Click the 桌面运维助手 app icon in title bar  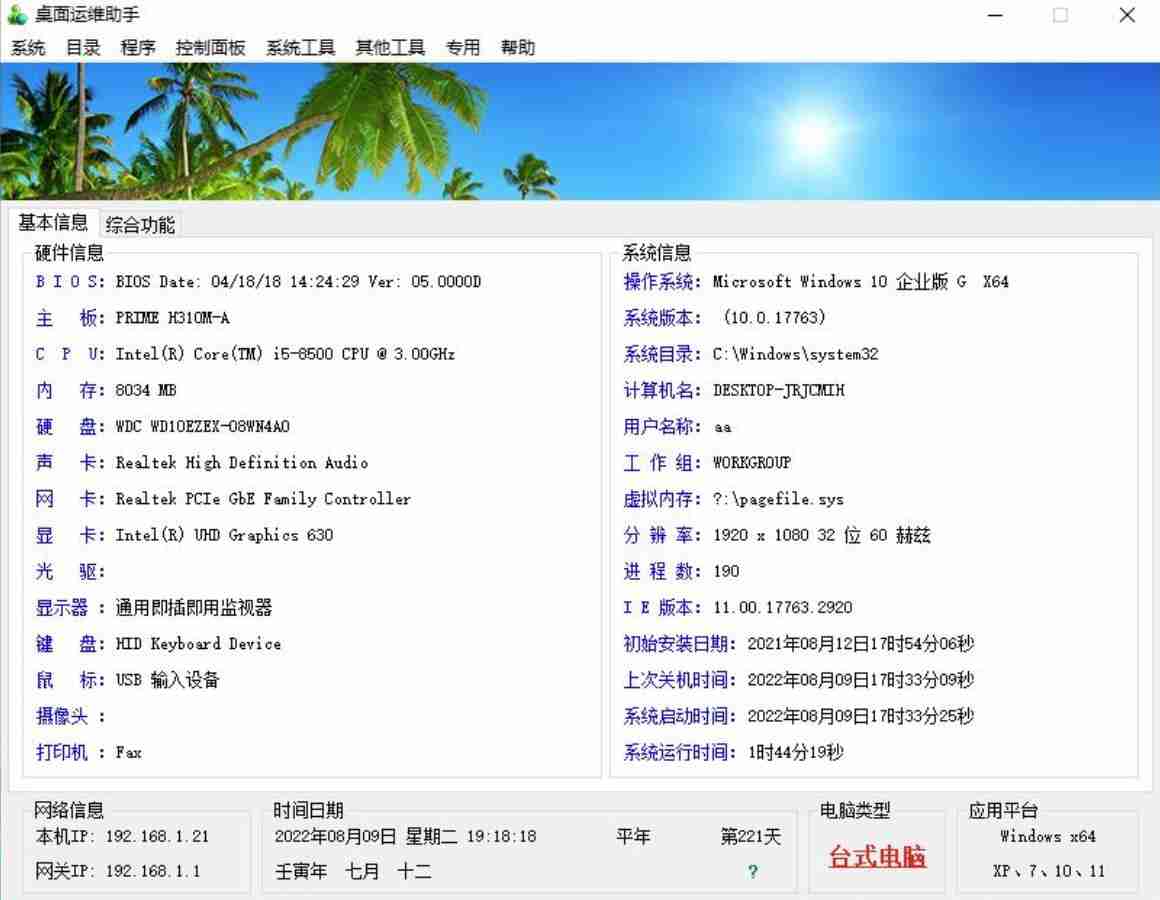click(x=17, y=15)
